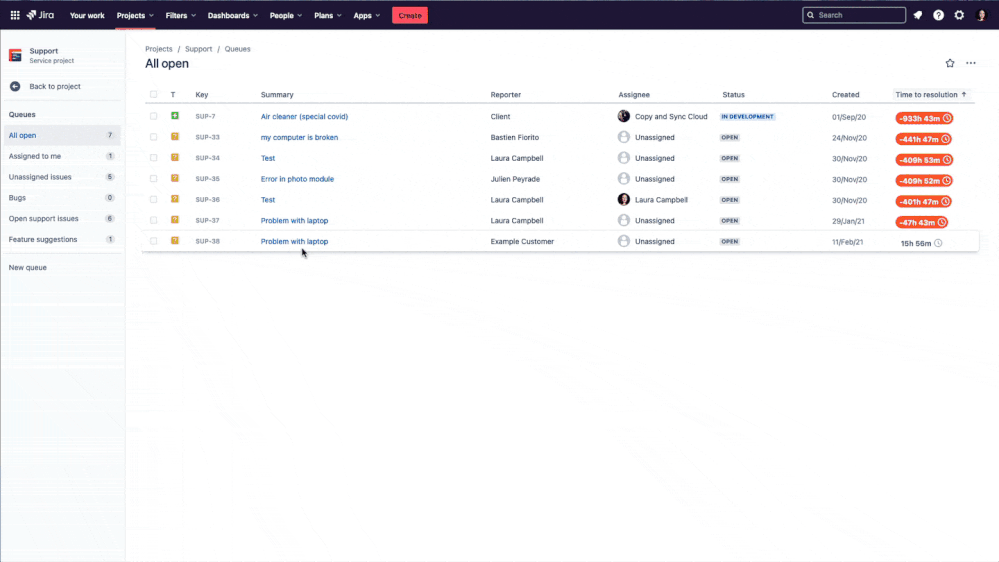Select the Bugs queue
The width and height of the screenshot is (999, 562).
click(x=61, y=198)
